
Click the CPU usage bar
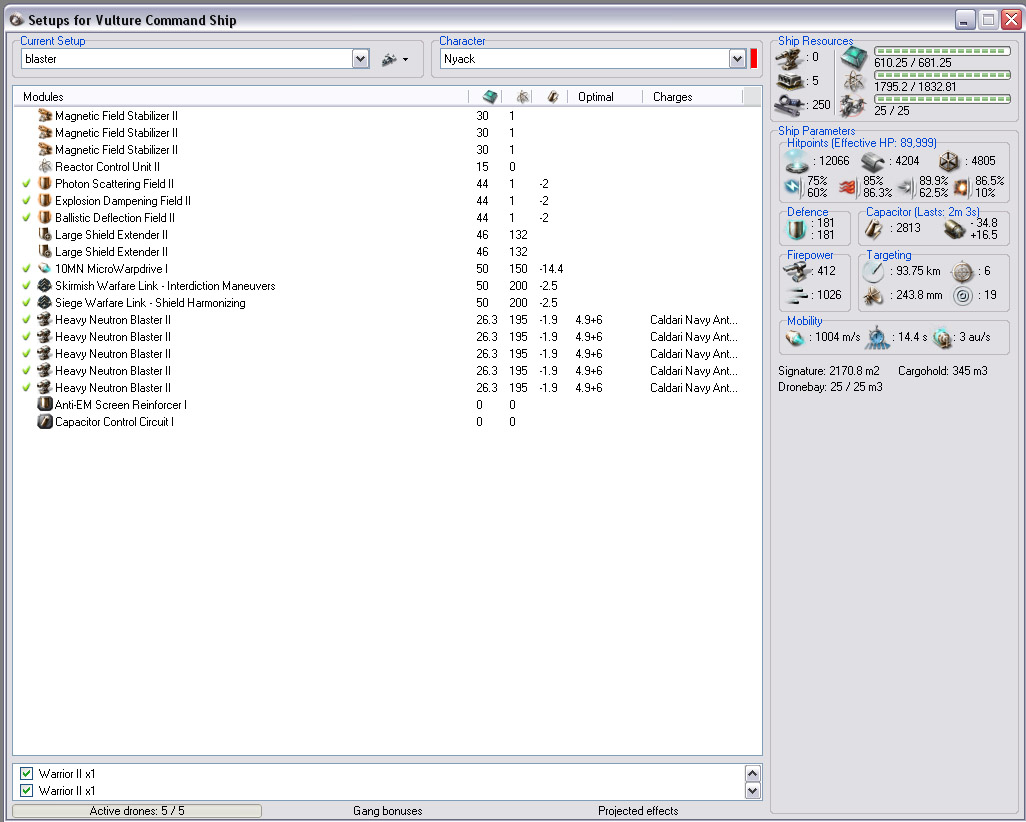click(942, 51)
